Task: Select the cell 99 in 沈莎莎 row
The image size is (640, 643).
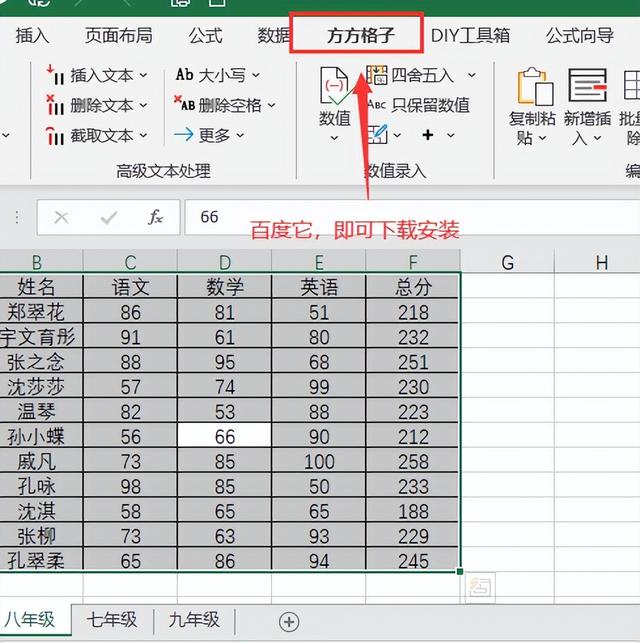Action: click(x=319, y=386)
